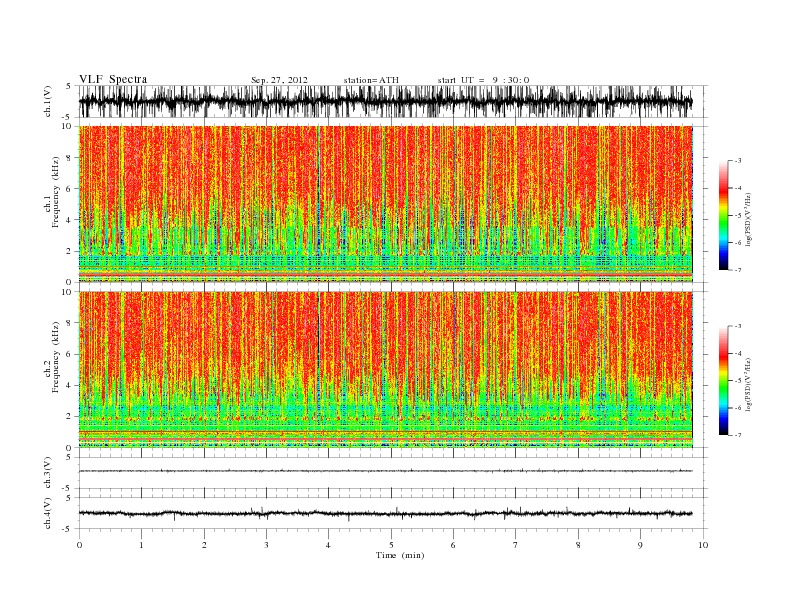Click the ch.3(V) waveform trace
The image size is (792, 612).
(x=386, y=471)
